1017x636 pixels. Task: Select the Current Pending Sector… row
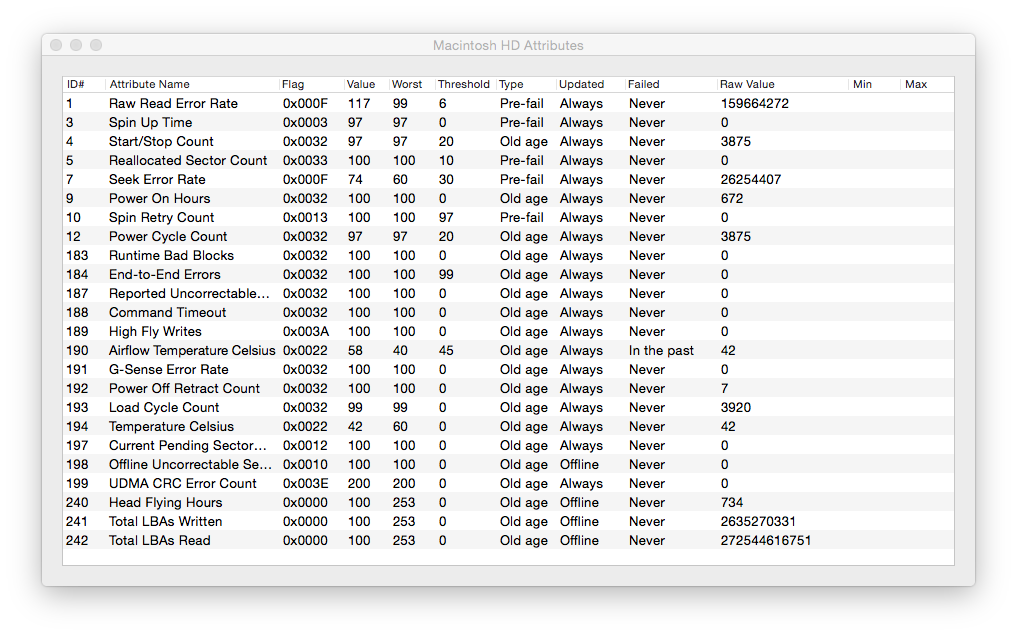[x=508, y=445]
